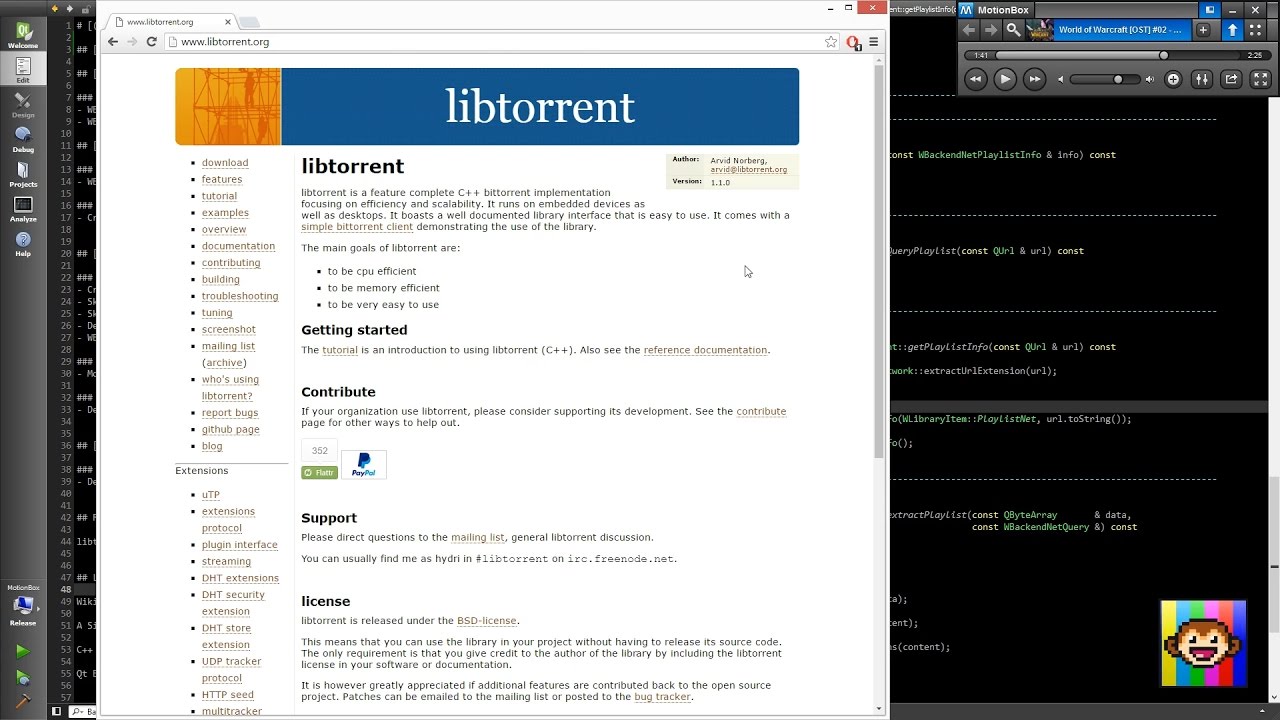This screenshot has width=1280, height=720.
Task: Select the www.libtorrent.org tab
Action: [x=170, y=21]
